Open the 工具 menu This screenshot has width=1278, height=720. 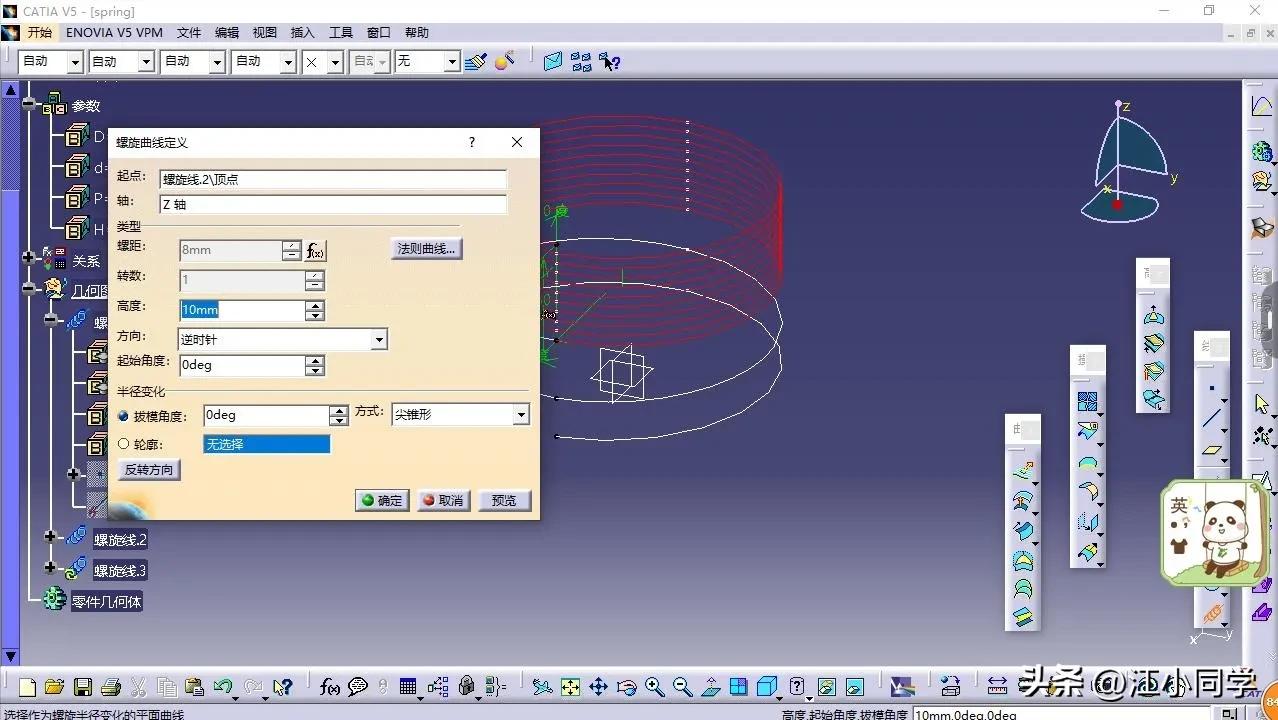point(341,33)
